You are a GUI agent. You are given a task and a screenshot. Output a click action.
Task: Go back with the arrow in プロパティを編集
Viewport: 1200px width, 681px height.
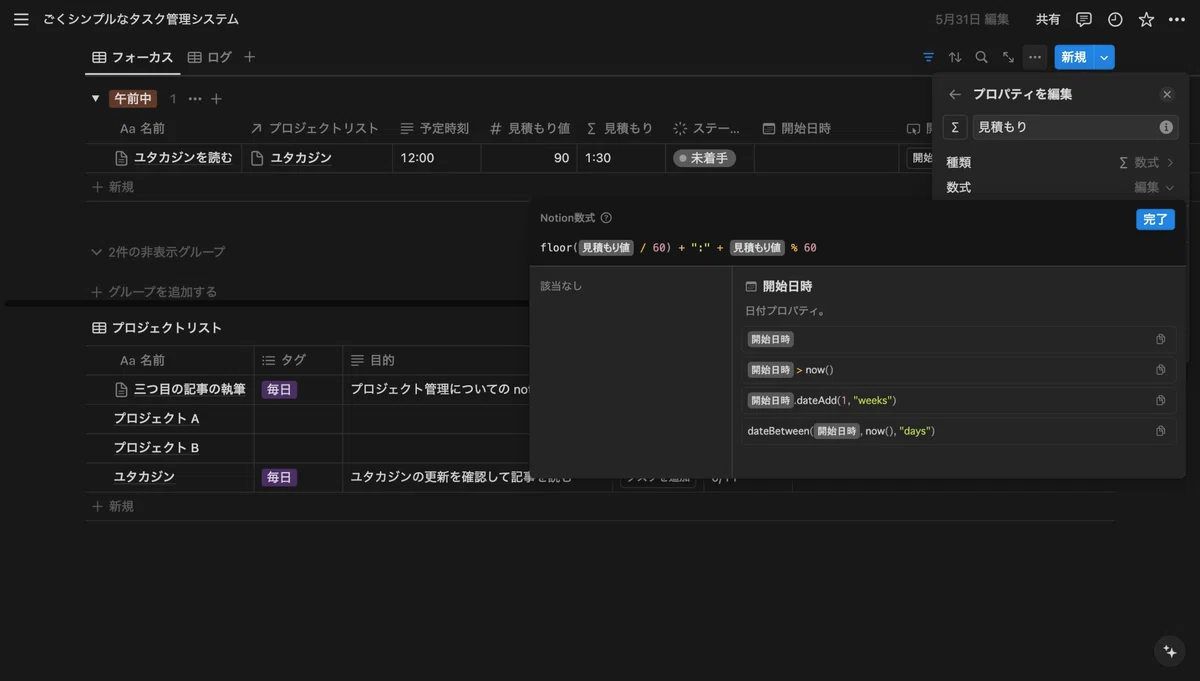955,94
